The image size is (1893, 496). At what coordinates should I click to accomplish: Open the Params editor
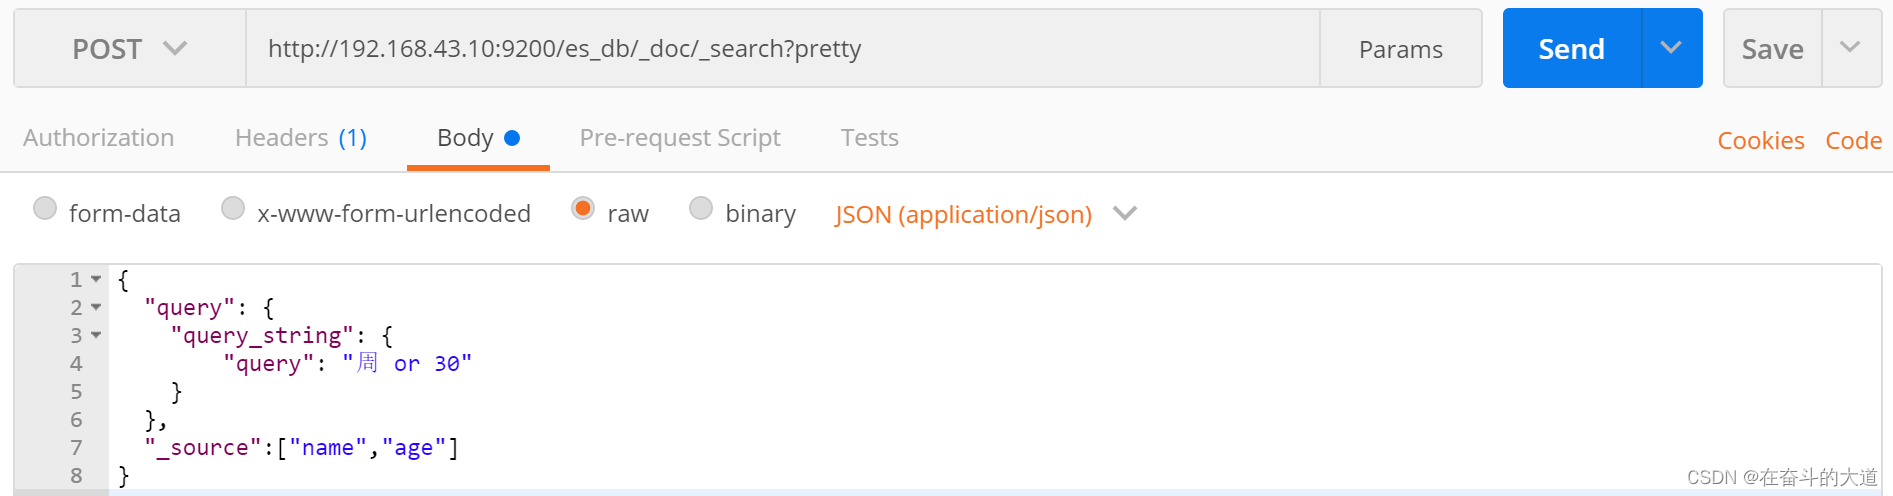pos(1400,49)
